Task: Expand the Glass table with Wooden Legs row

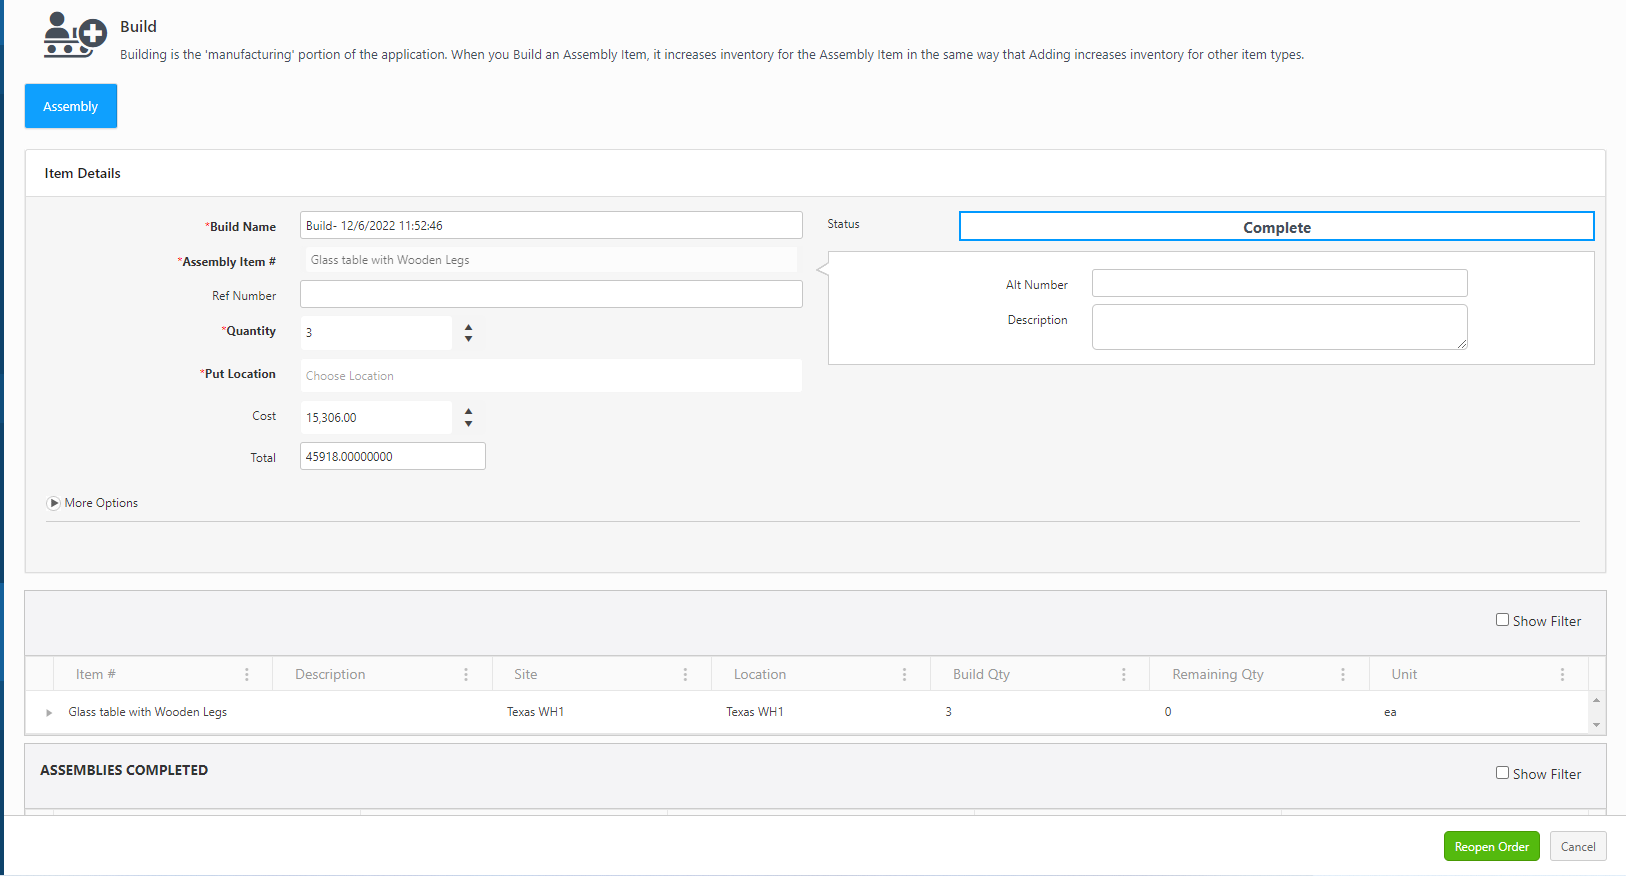Action: click(x=49, y=713)
